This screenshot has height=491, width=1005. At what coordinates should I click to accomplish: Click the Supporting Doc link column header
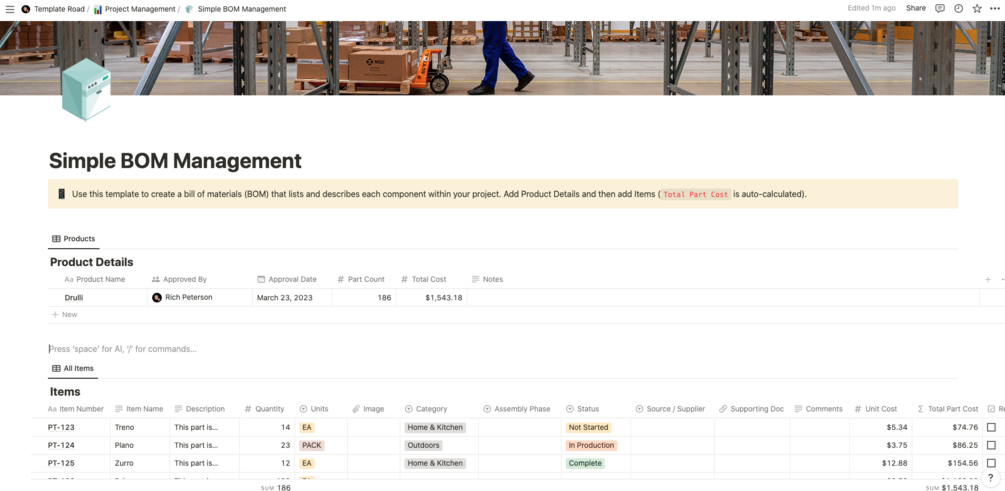(751, 409)
